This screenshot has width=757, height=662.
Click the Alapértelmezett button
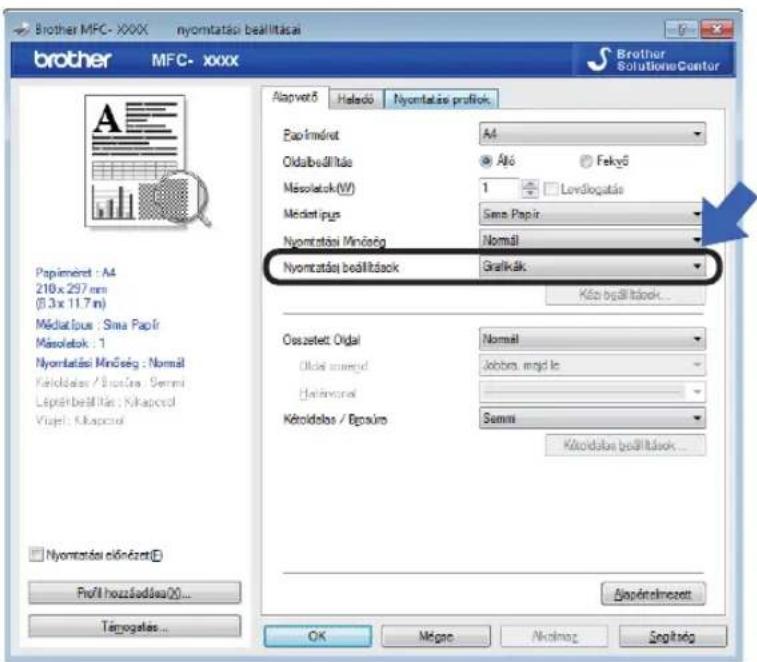coord(653,593)
